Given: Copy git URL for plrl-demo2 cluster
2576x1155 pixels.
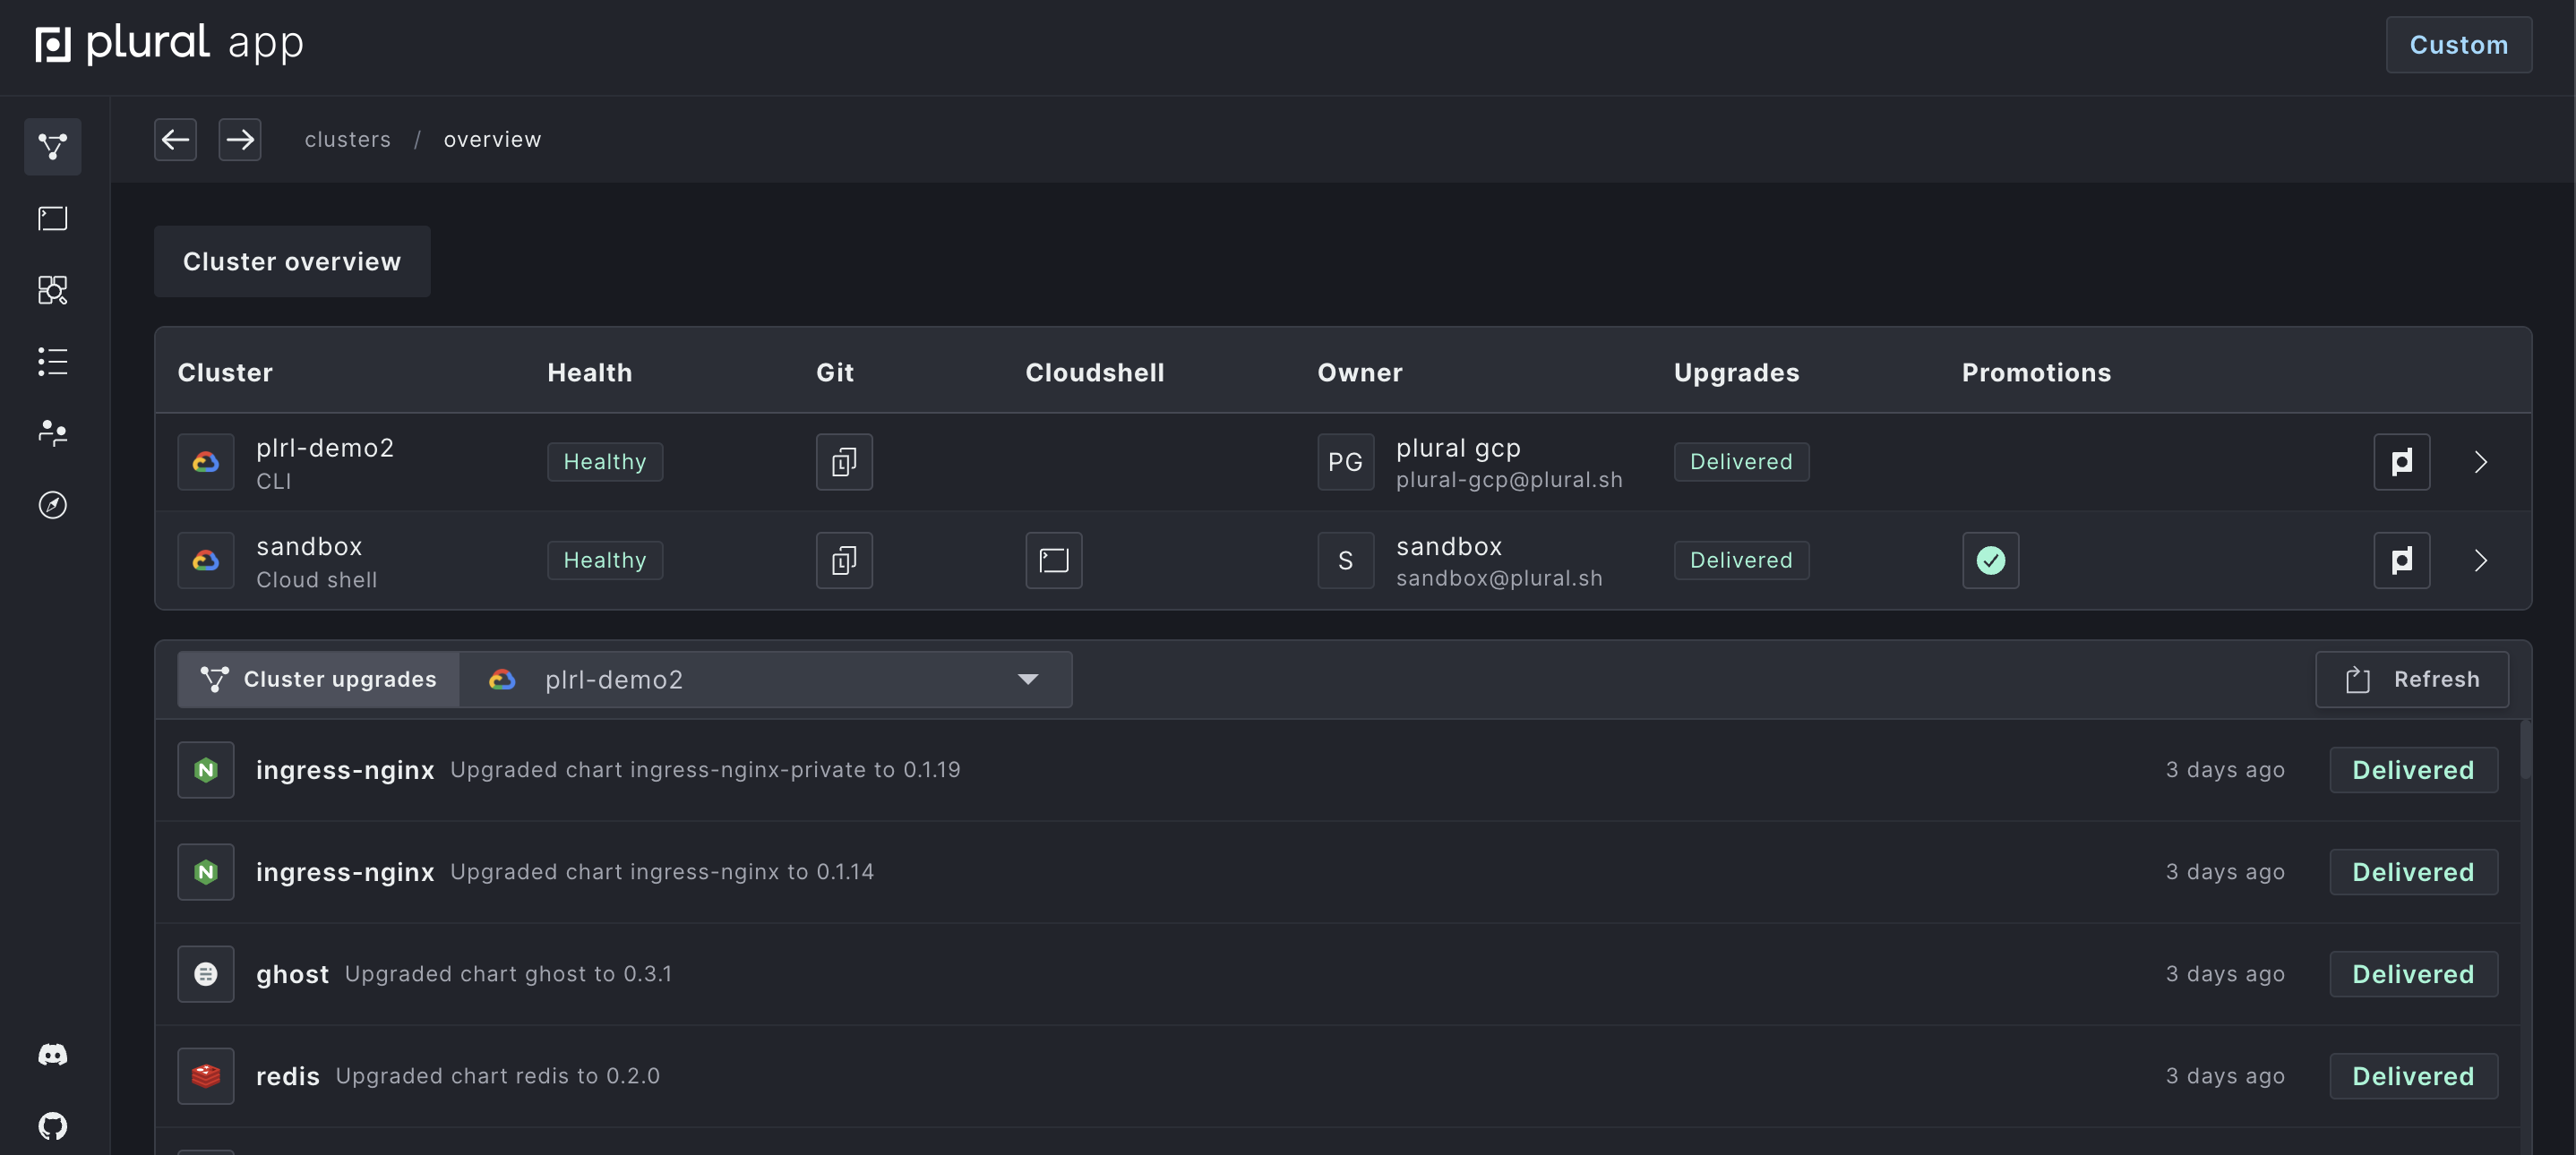Looking at the screenshot, I should coord(843,462).
